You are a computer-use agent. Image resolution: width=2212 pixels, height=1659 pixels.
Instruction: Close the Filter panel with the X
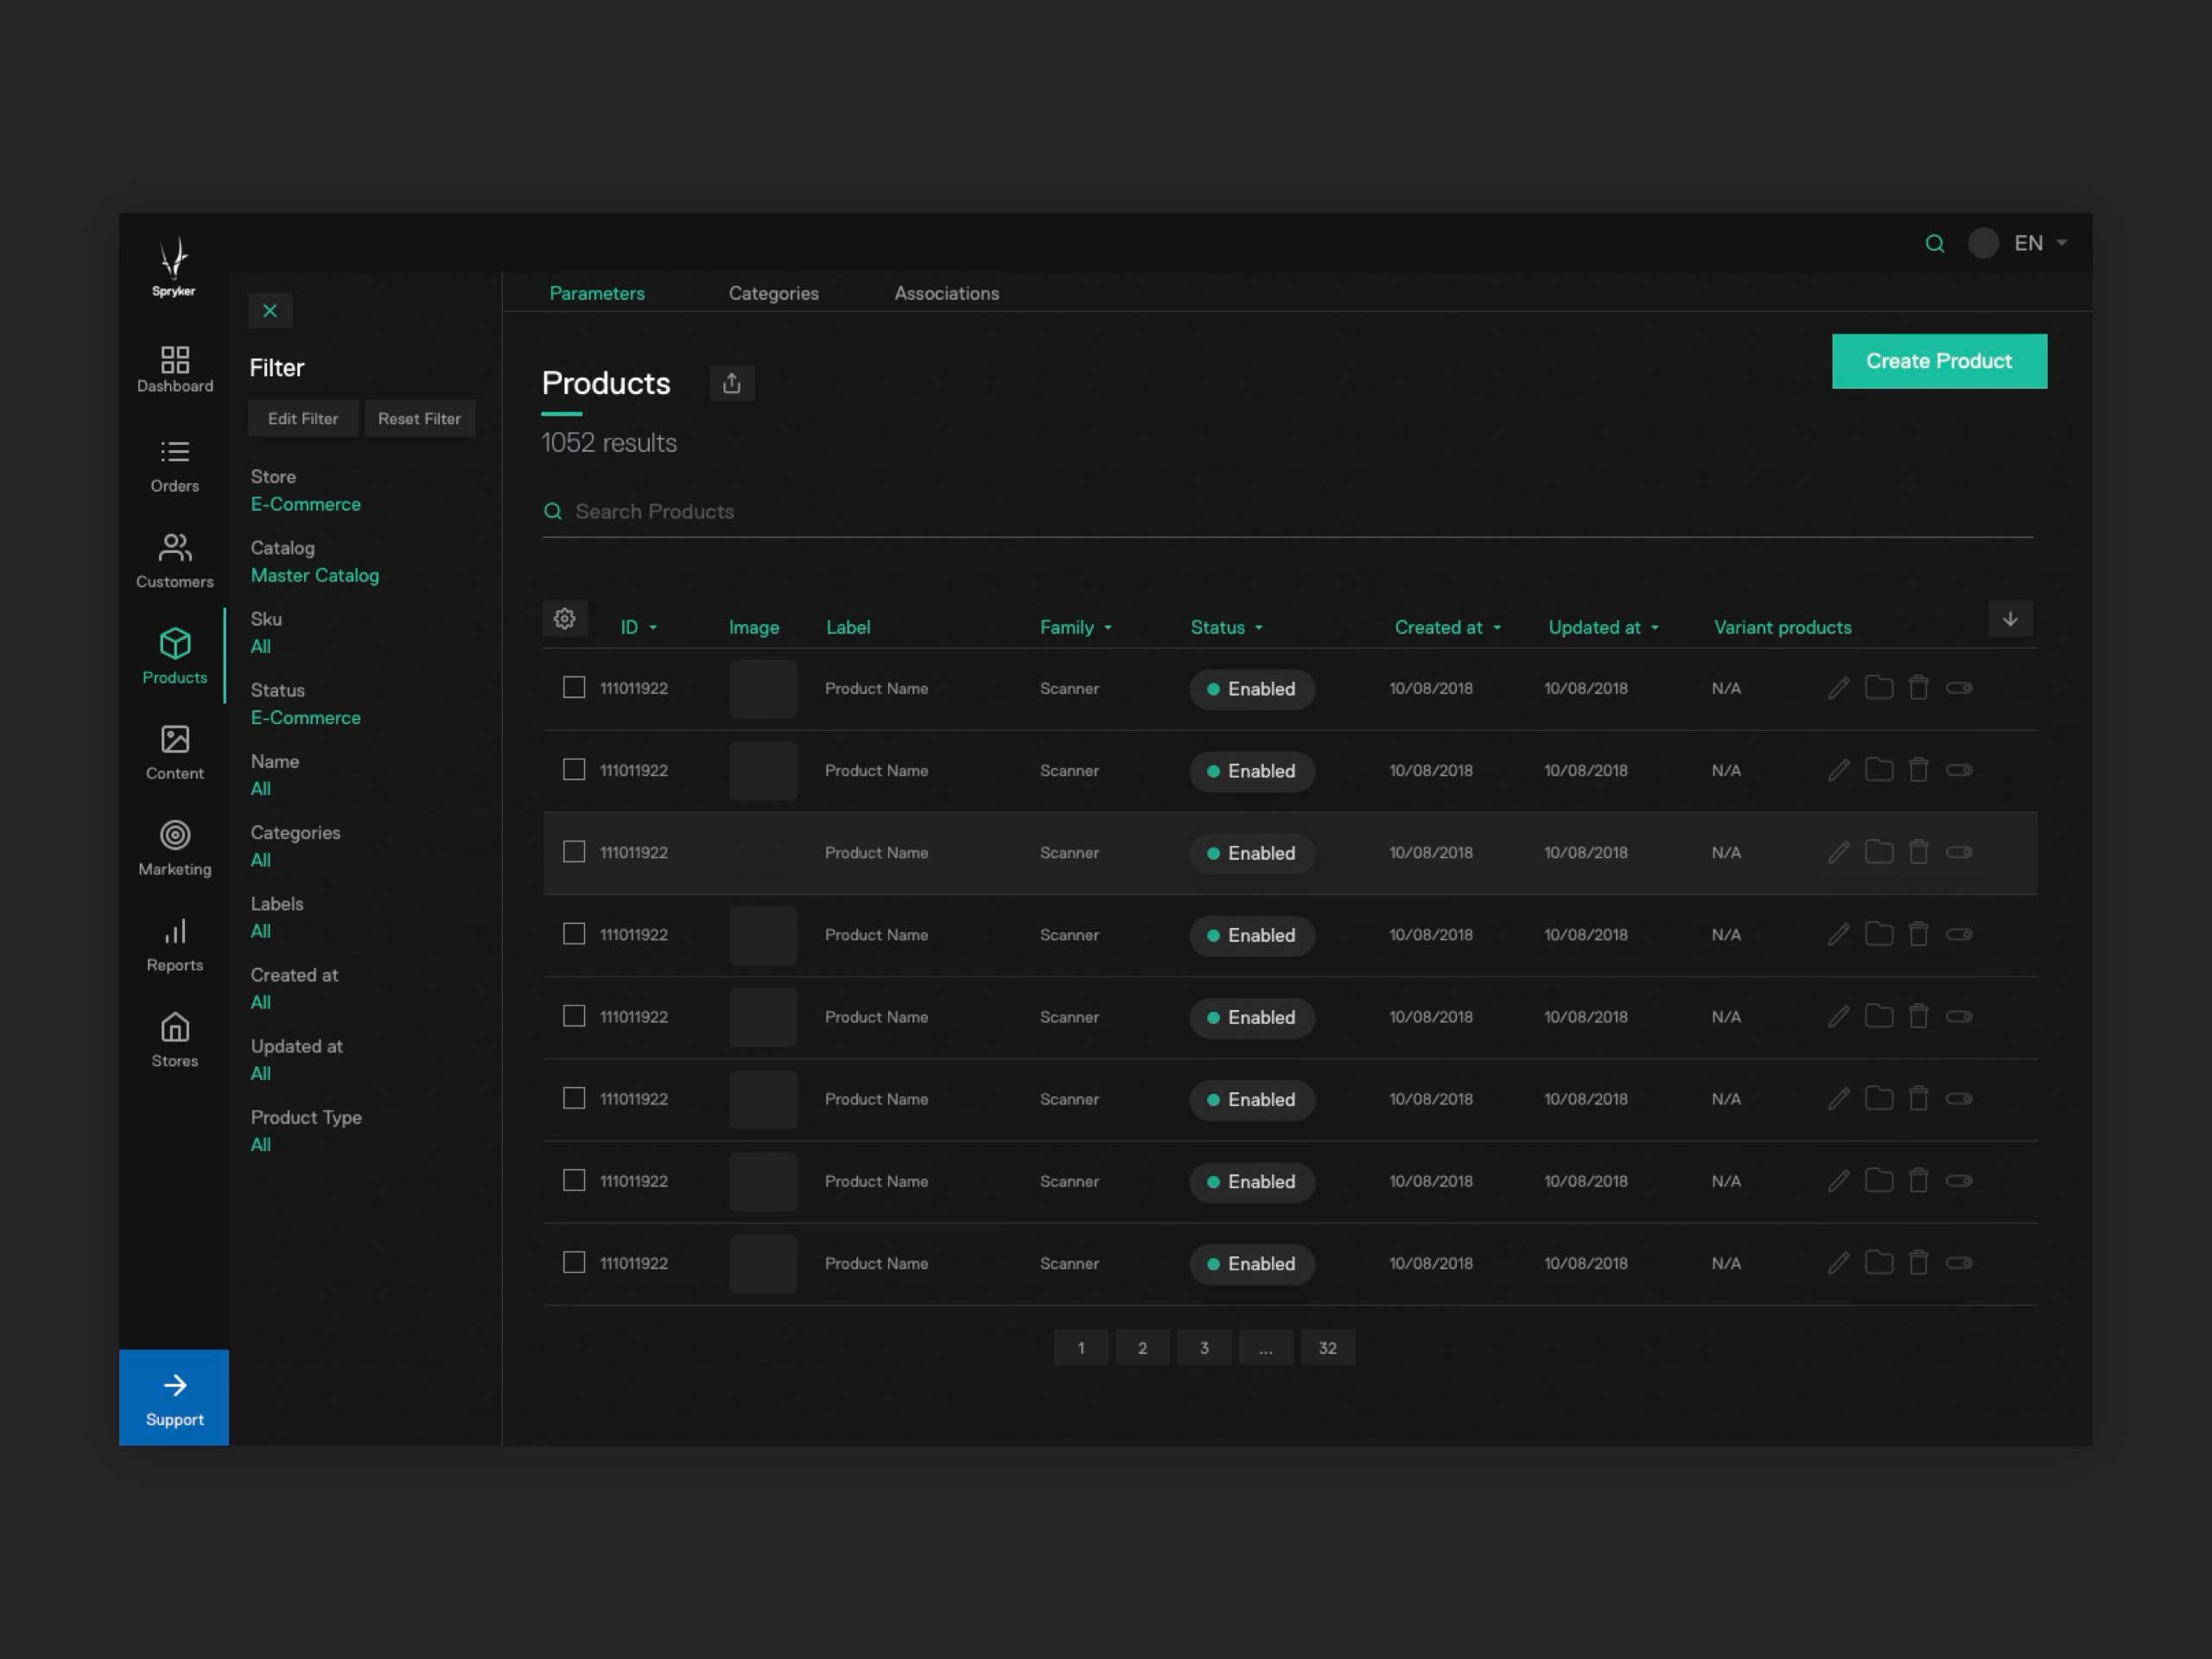(270, 311)
